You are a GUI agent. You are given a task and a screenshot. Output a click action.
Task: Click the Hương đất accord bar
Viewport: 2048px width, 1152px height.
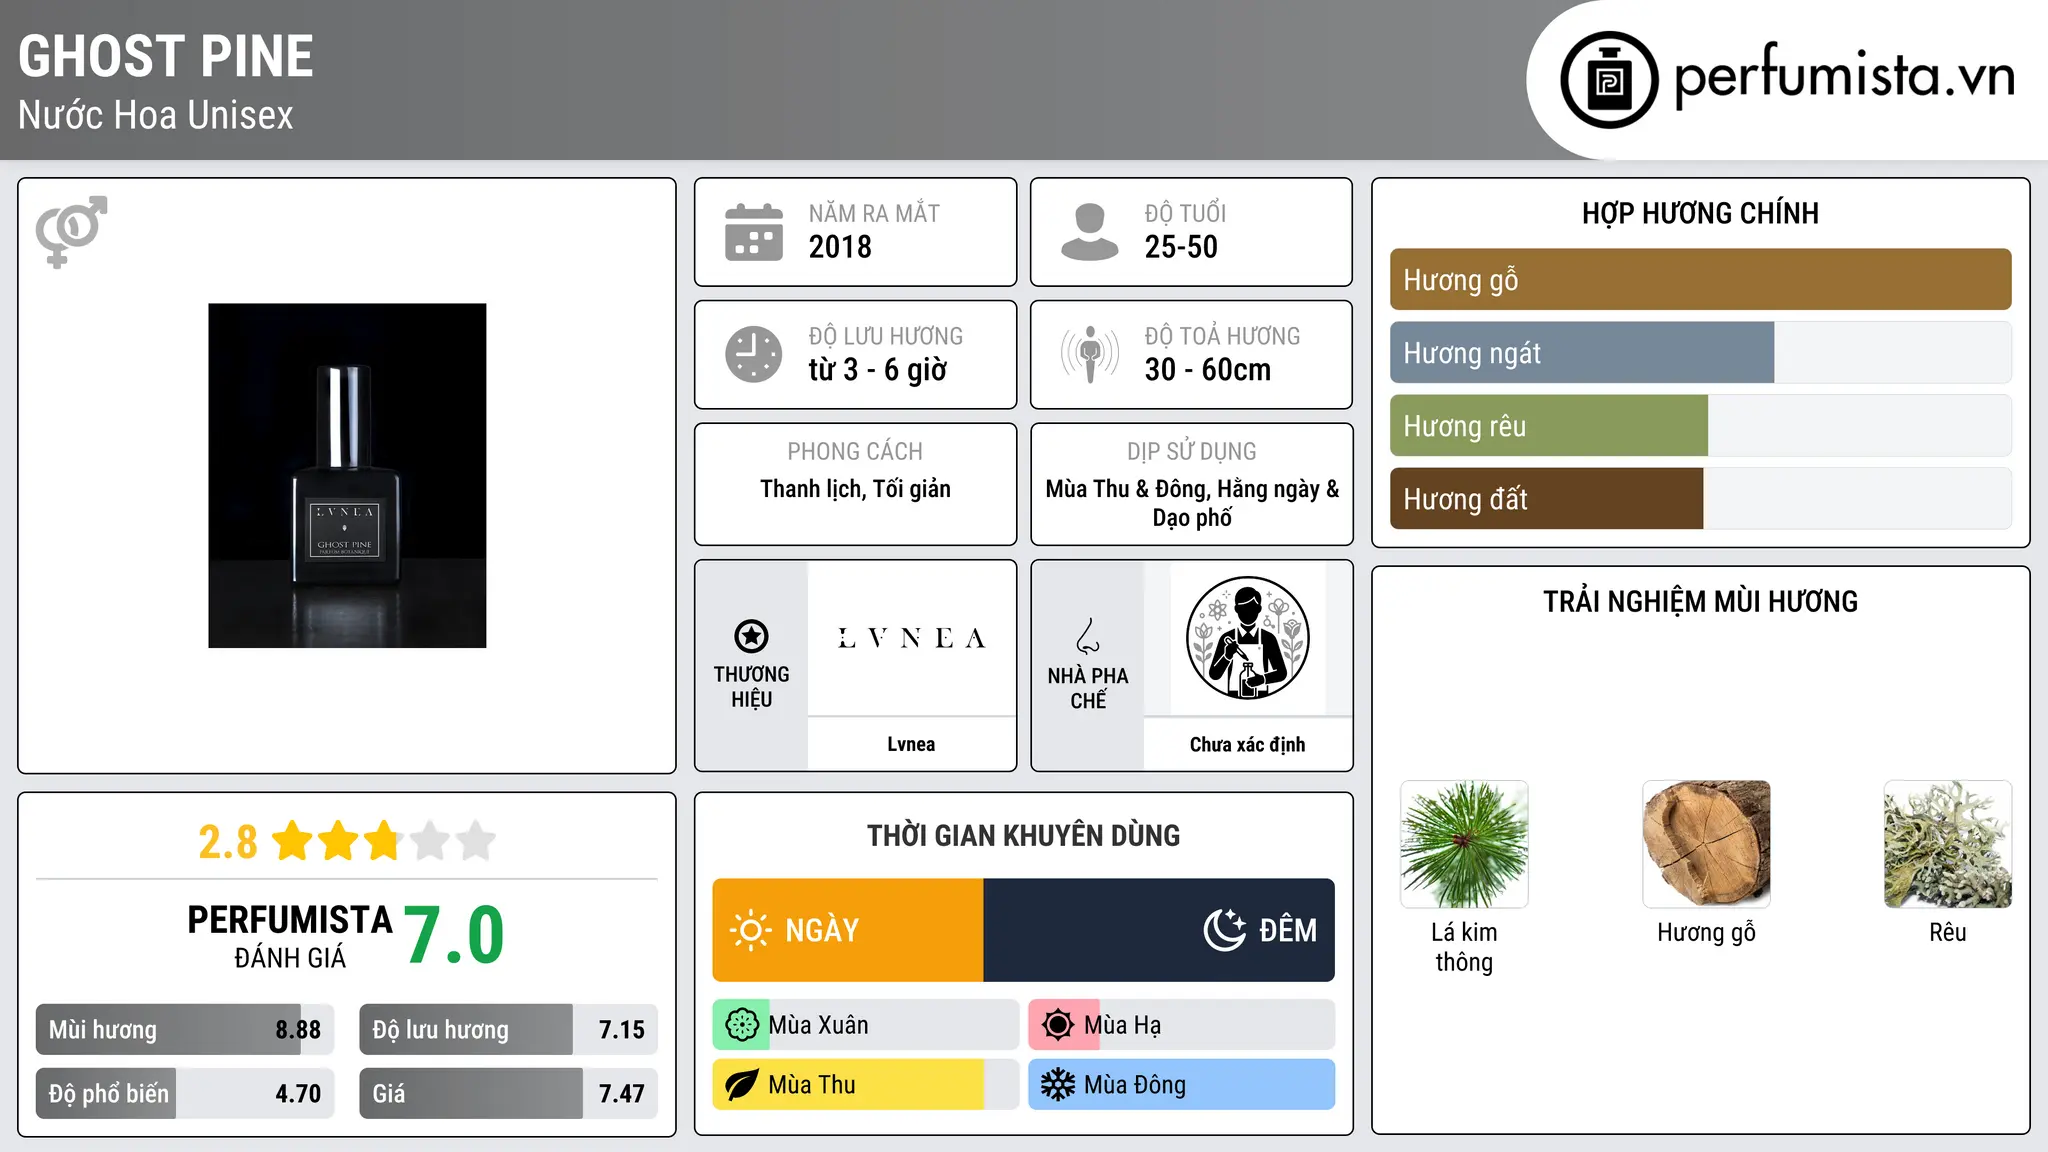point(1700,499)
